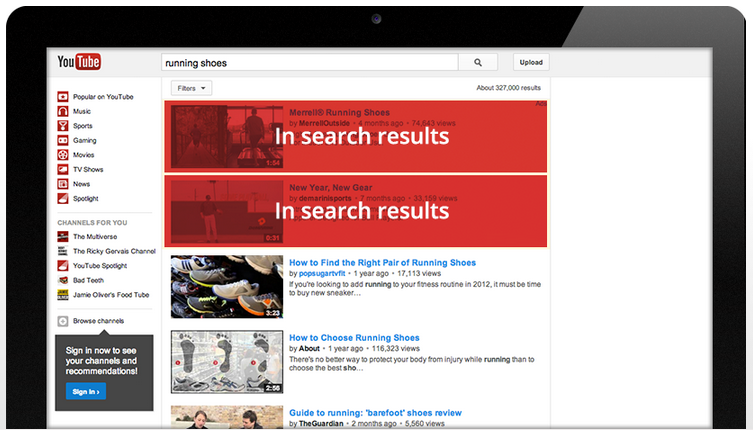Open the About uploader link
Viewport: 753px width, 431px height.
pyautogui.click(x=309, y=348)
